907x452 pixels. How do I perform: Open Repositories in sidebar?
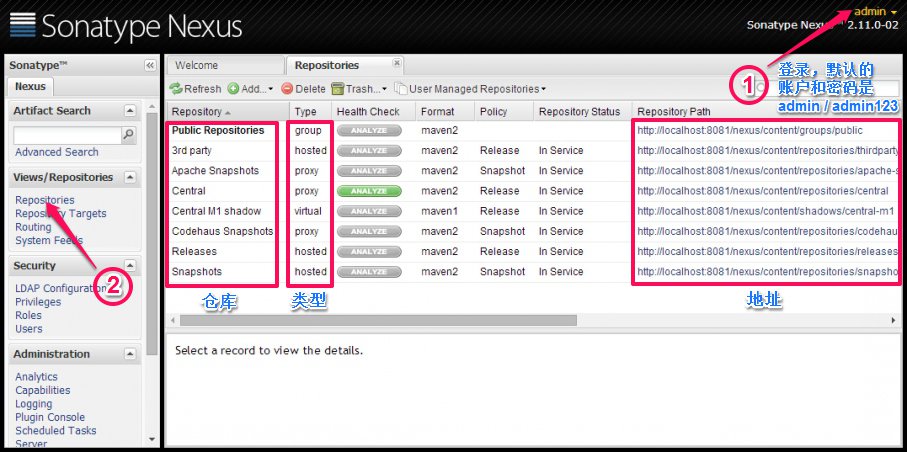[45, 200]
